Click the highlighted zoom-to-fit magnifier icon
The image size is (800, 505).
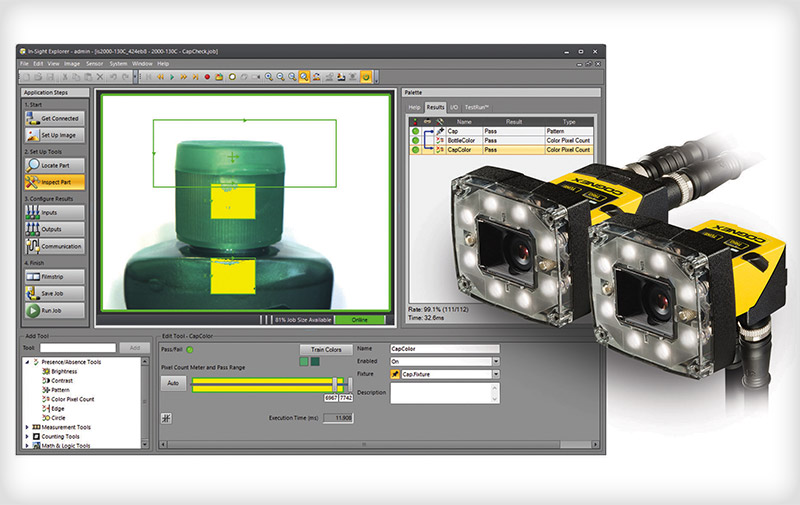click(x=304, y=77)
